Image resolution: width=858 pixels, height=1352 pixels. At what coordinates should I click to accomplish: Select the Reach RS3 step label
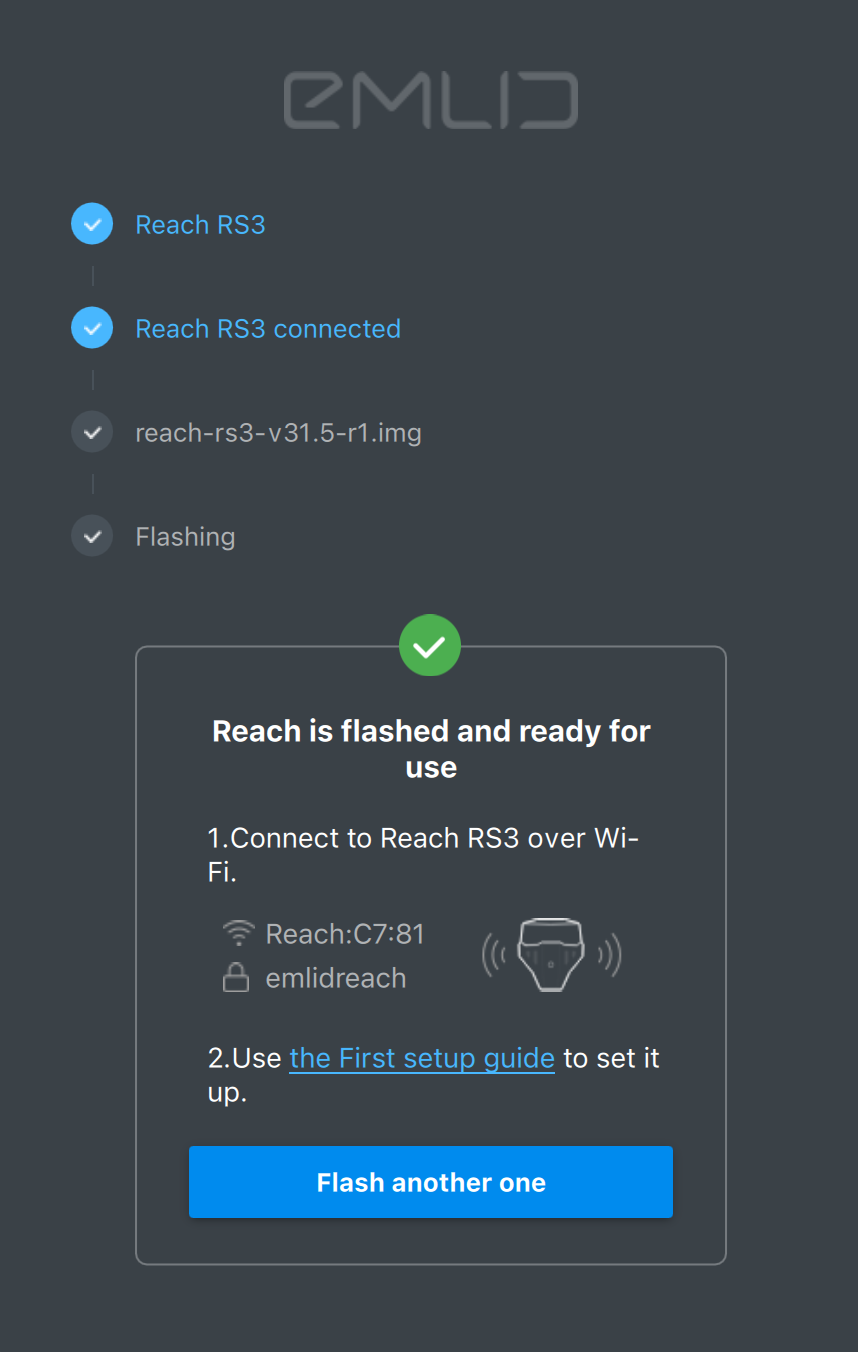click(x=200, y=224)
